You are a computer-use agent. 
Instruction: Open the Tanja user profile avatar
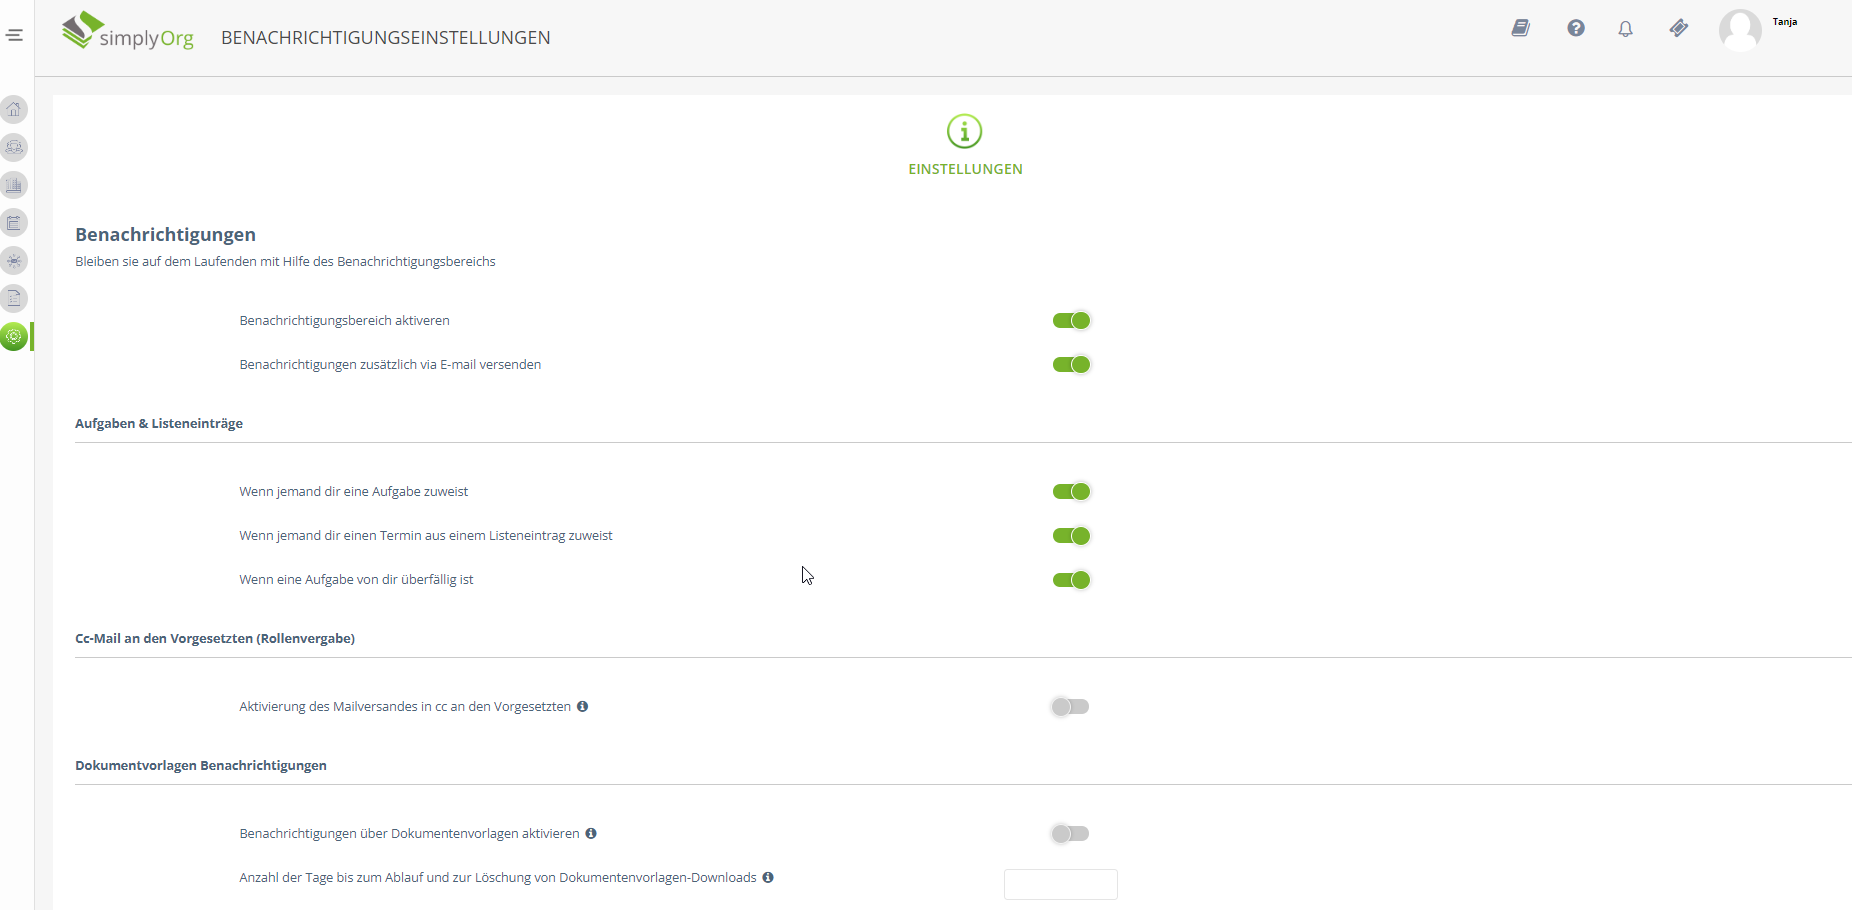(x=1740, y=30)
